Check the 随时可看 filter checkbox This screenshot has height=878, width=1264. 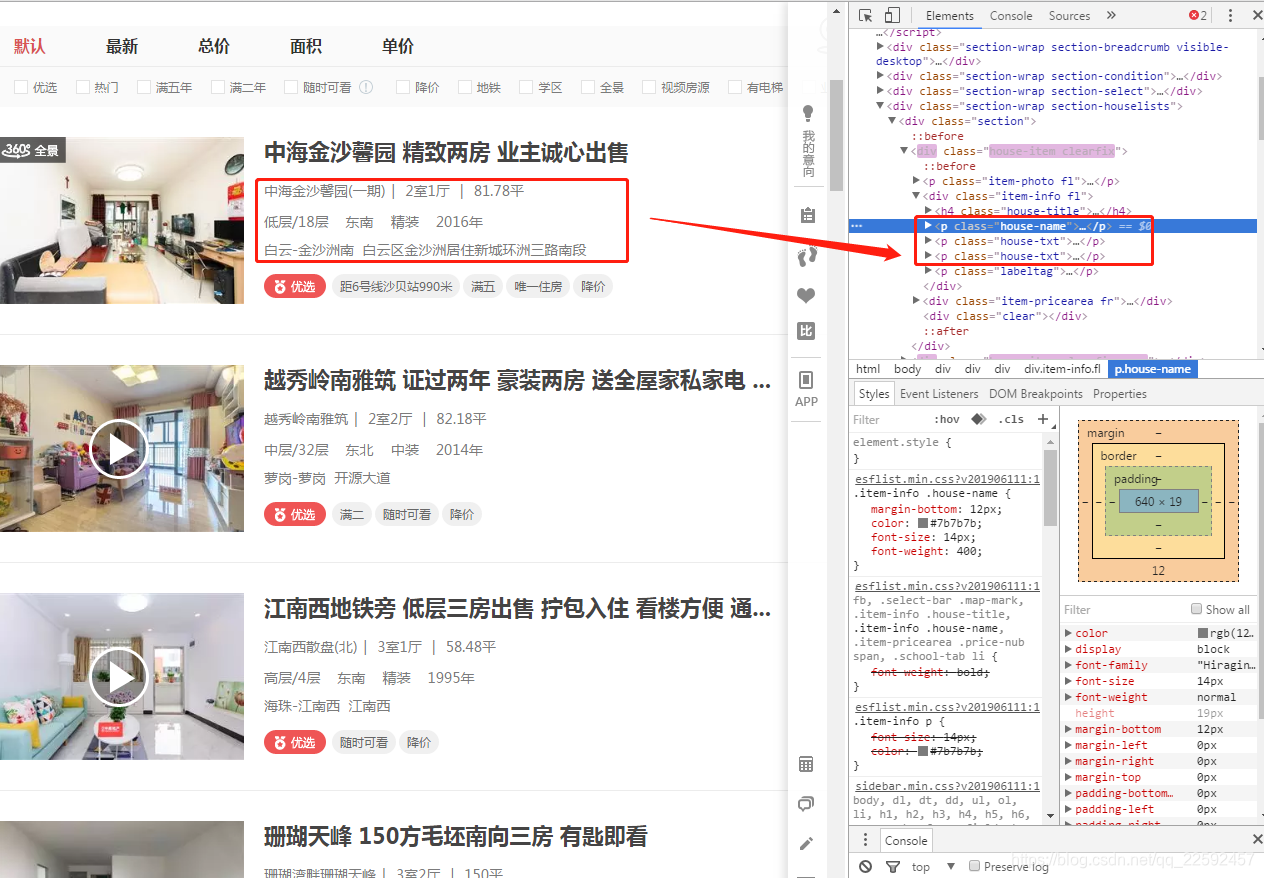291,87
